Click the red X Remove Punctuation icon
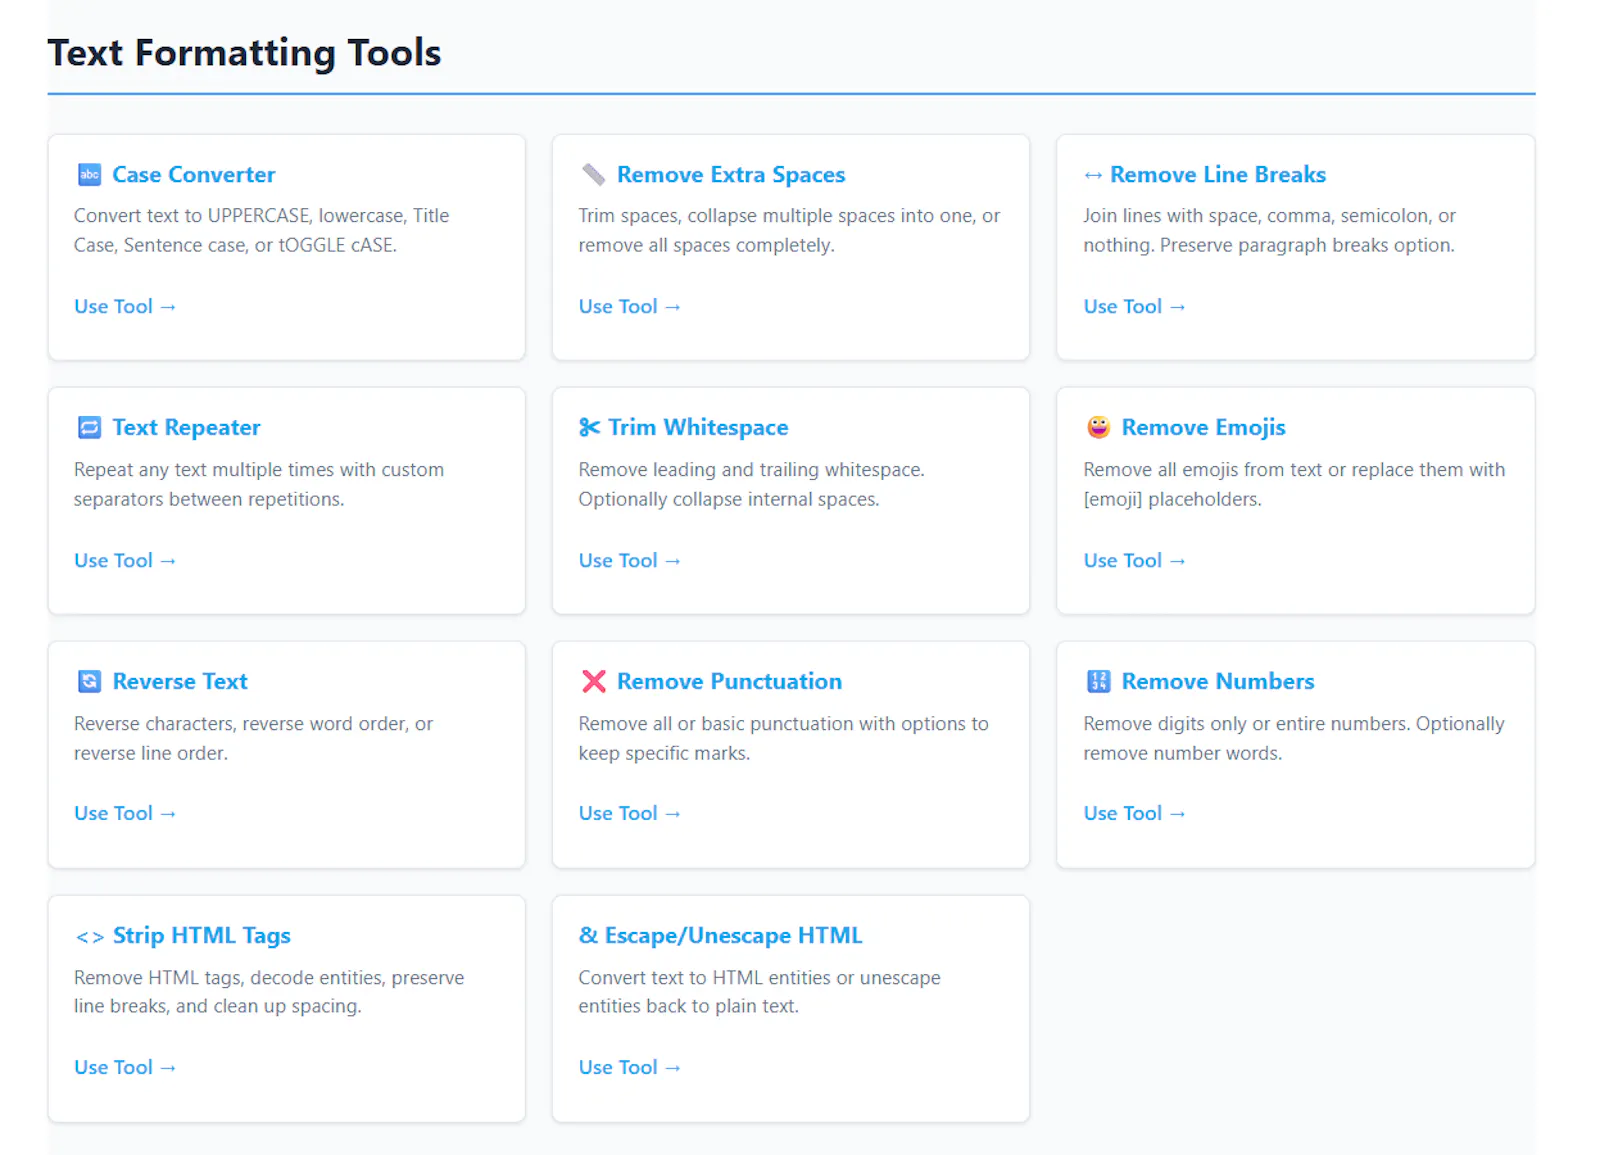The width and height of the screenshot is (1600, 1155). click(593, 682)
